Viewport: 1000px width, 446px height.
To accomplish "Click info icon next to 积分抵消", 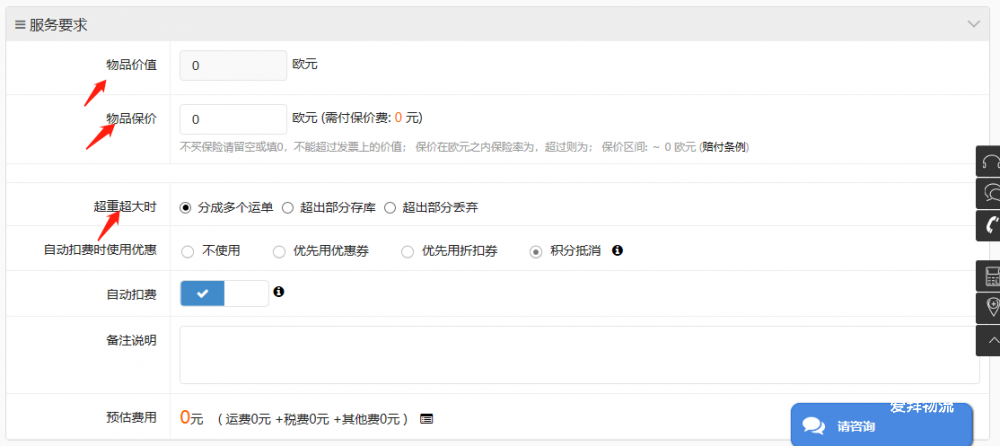I will coord(617,250).
